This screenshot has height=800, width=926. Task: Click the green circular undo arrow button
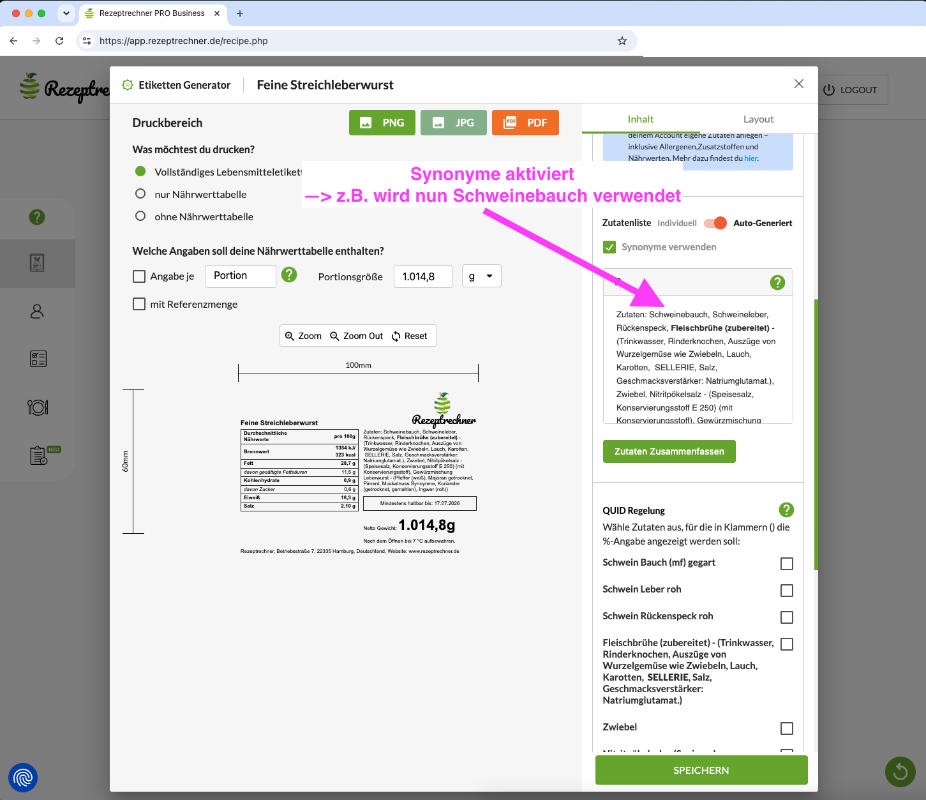click(900, 771)
